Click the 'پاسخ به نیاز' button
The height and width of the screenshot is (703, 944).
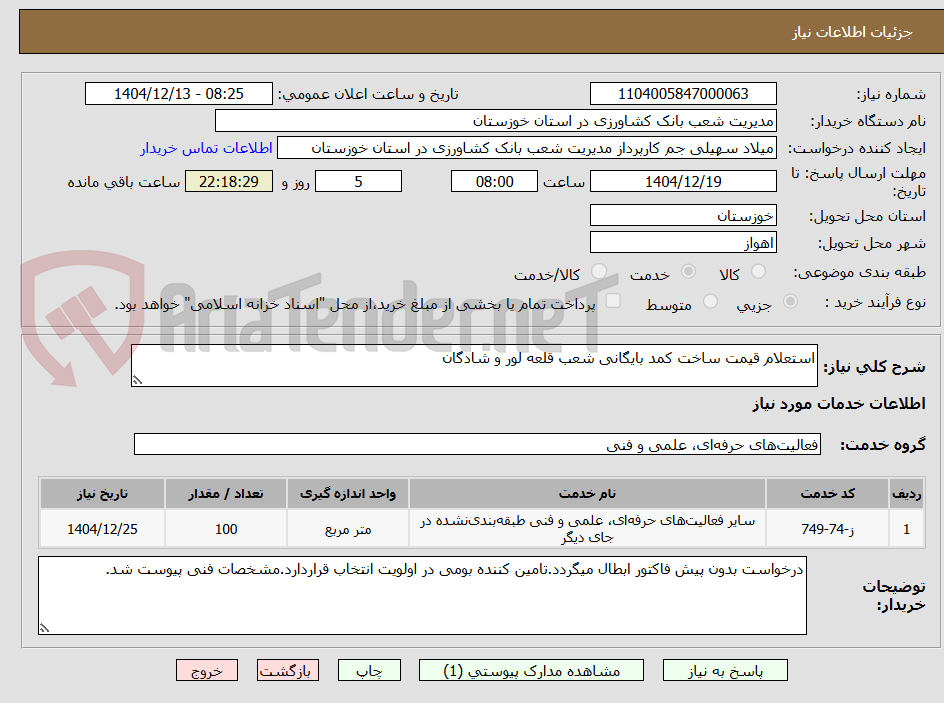[x=725, y=670]
